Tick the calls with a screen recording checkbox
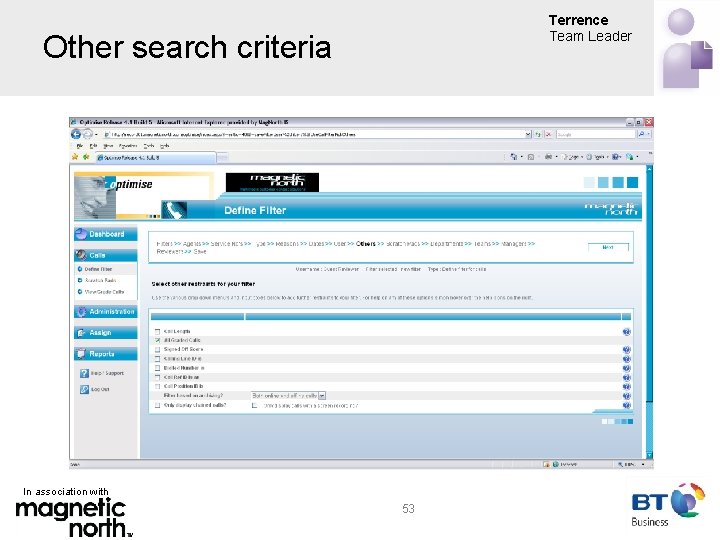Viewport: 720px width, 540px height. [x=254, y=405]
